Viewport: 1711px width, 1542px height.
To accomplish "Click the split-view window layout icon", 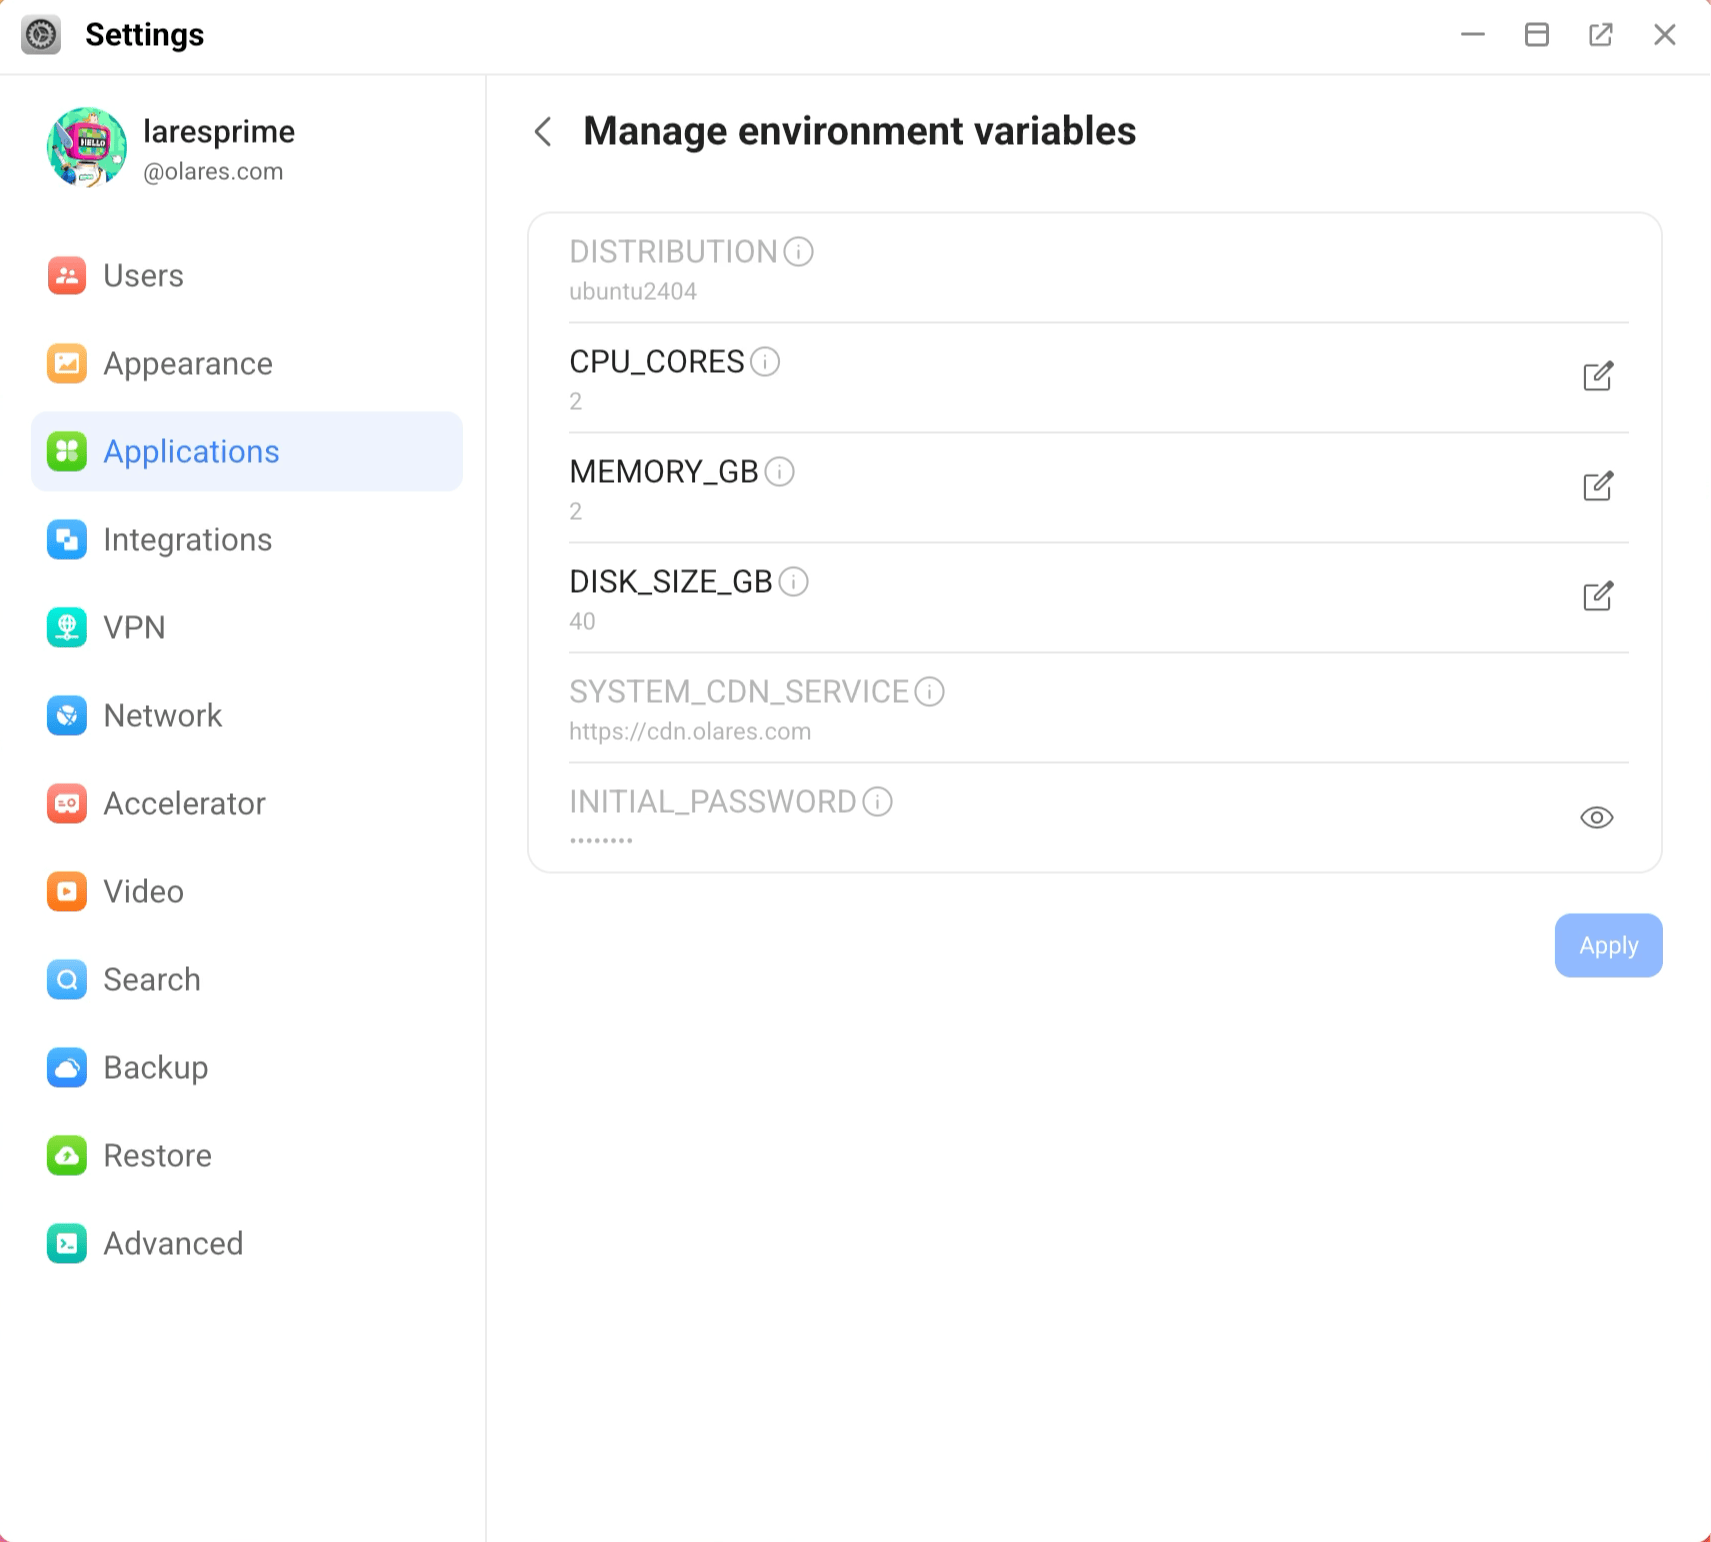I will (1537, 35).
